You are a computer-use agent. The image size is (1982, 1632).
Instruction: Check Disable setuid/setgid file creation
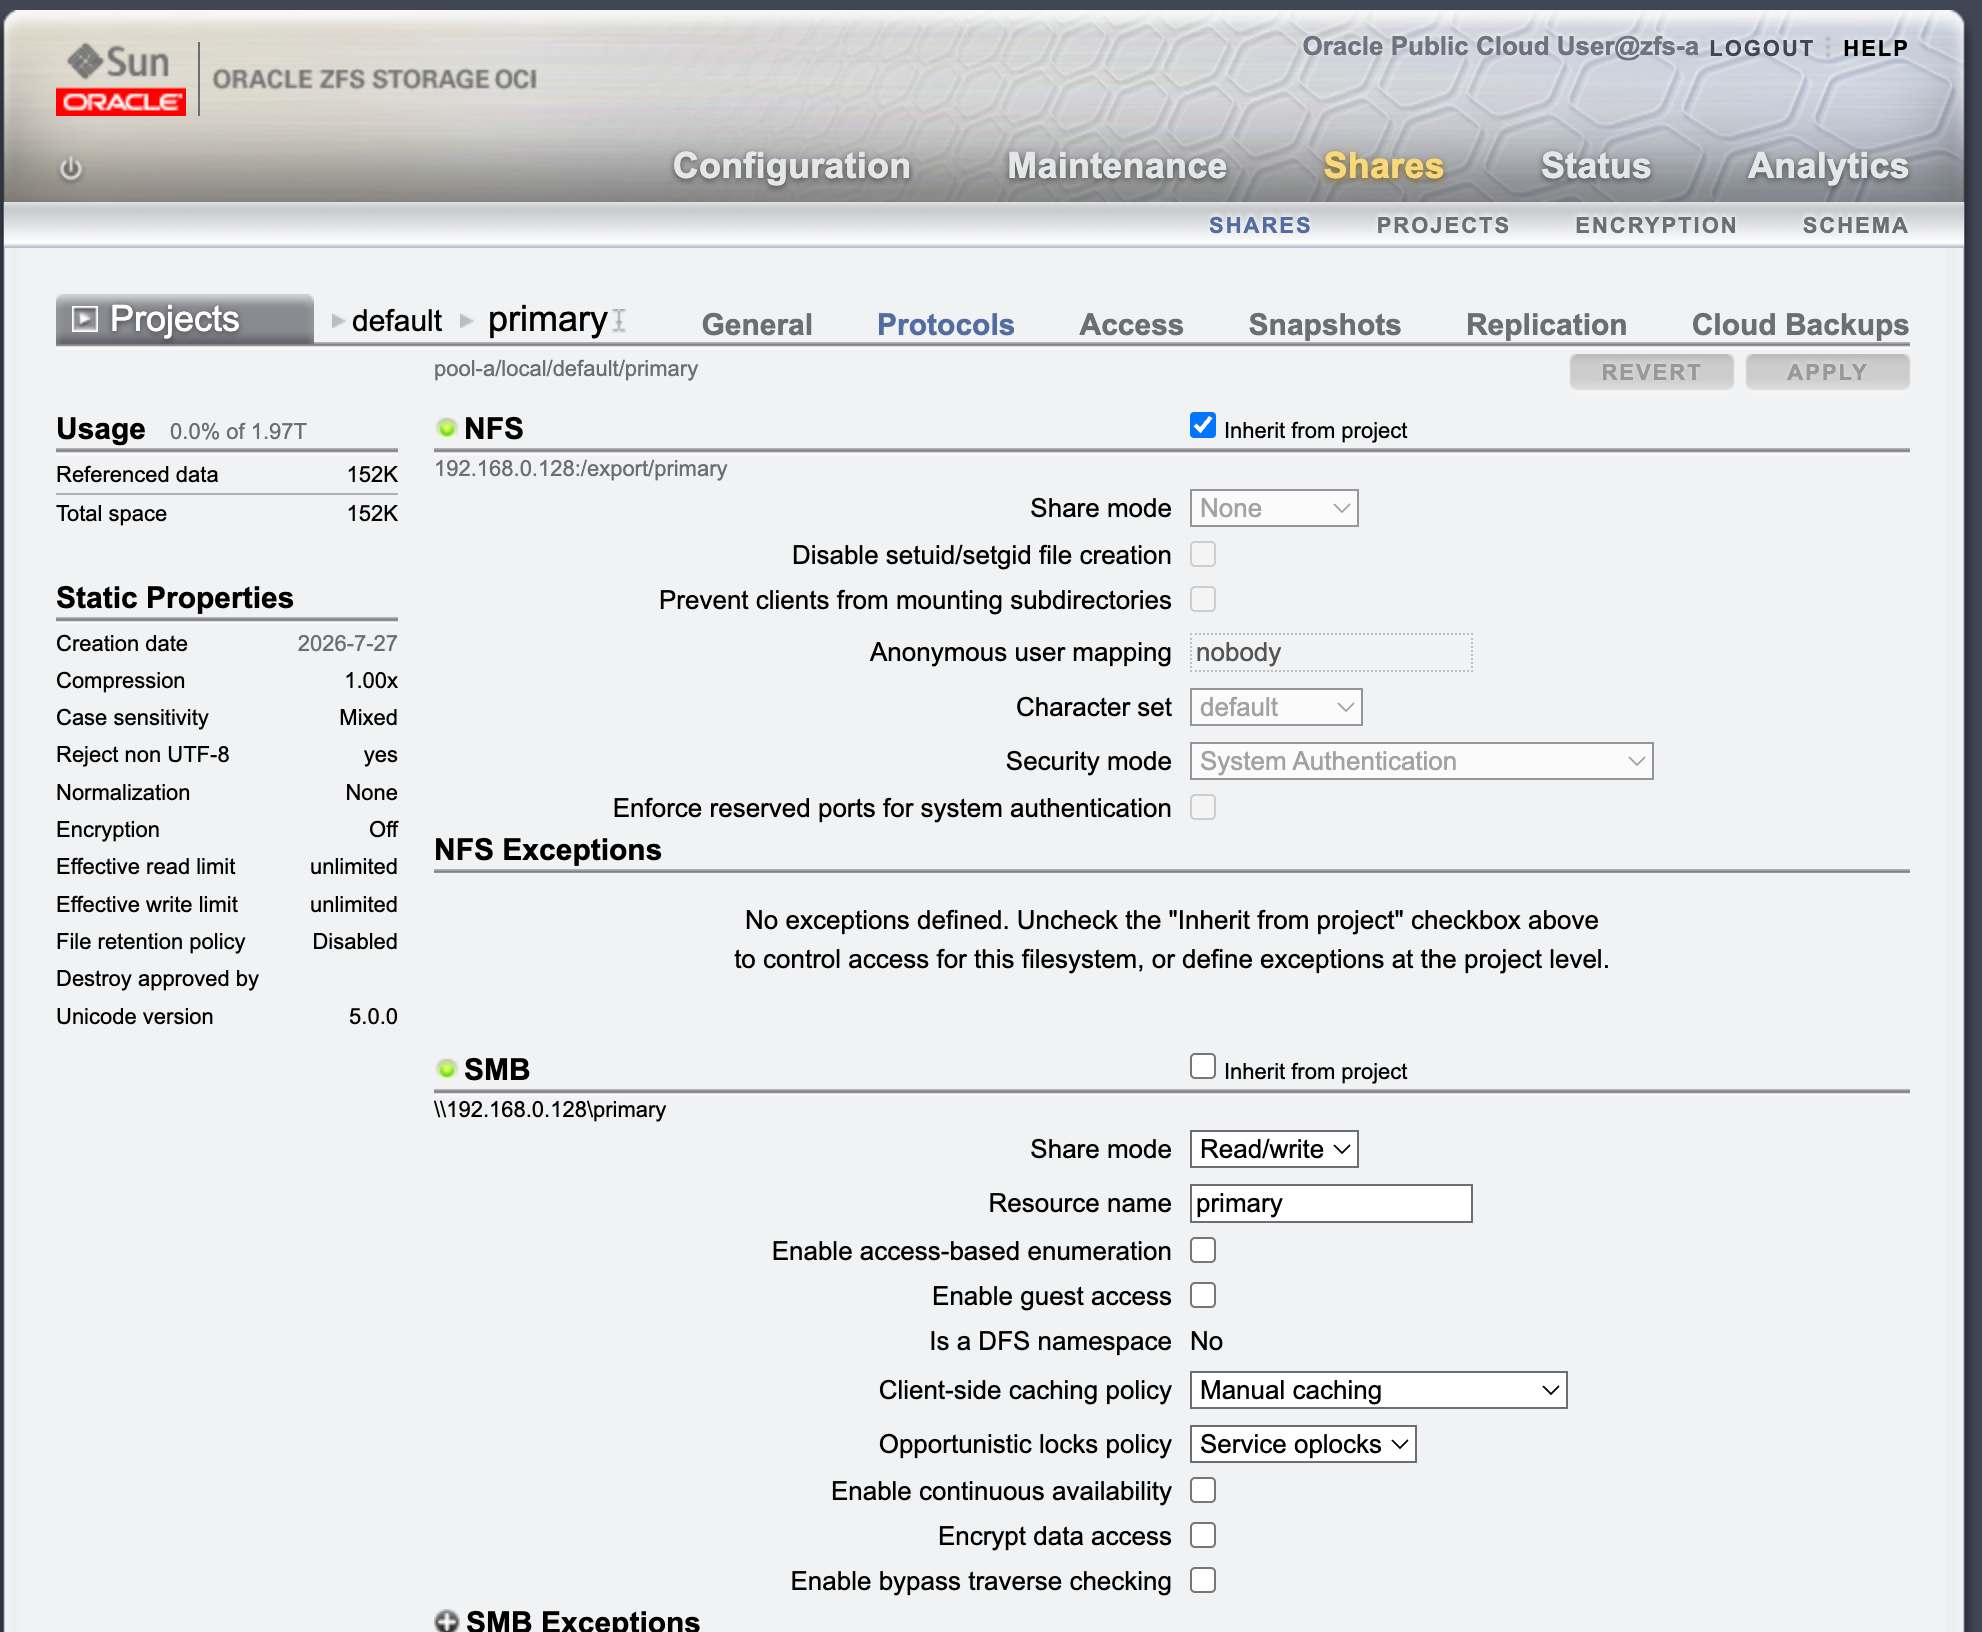(1203, 554)
